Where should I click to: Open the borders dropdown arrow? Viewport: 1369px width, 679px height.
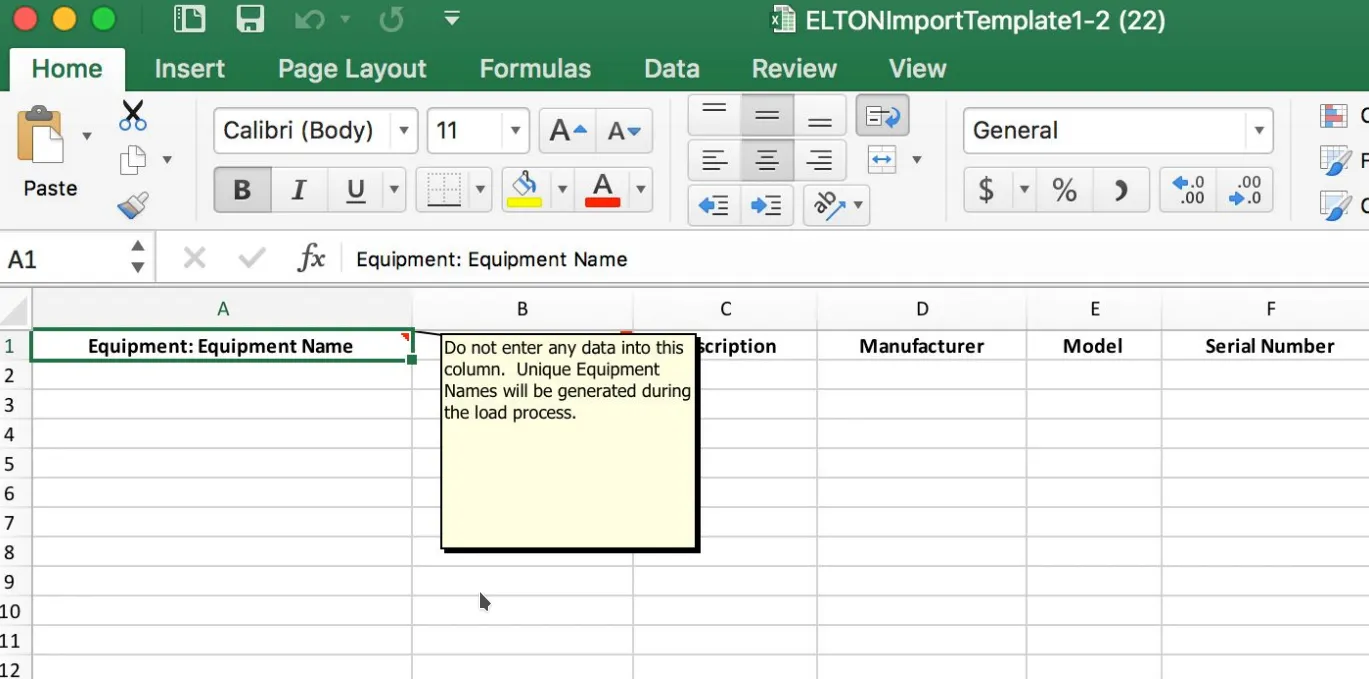click(x=481, y=190)
